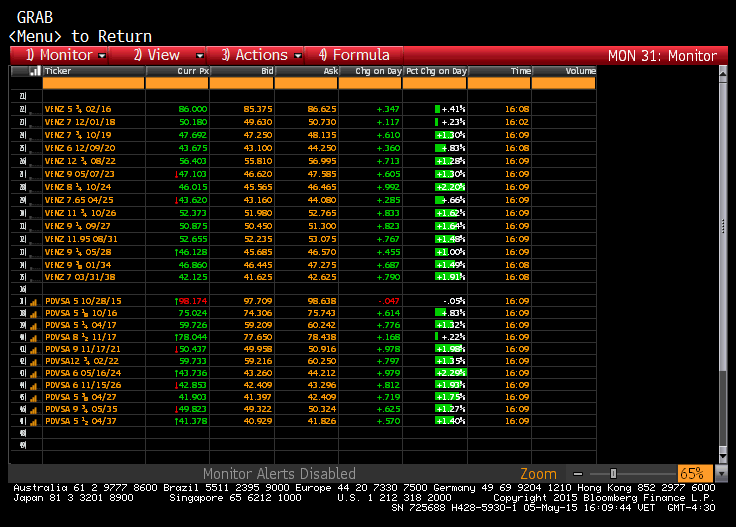
Task: Click chart icon beside PDVSA 6 05/16/24
Action: click(x=33, y=374)
